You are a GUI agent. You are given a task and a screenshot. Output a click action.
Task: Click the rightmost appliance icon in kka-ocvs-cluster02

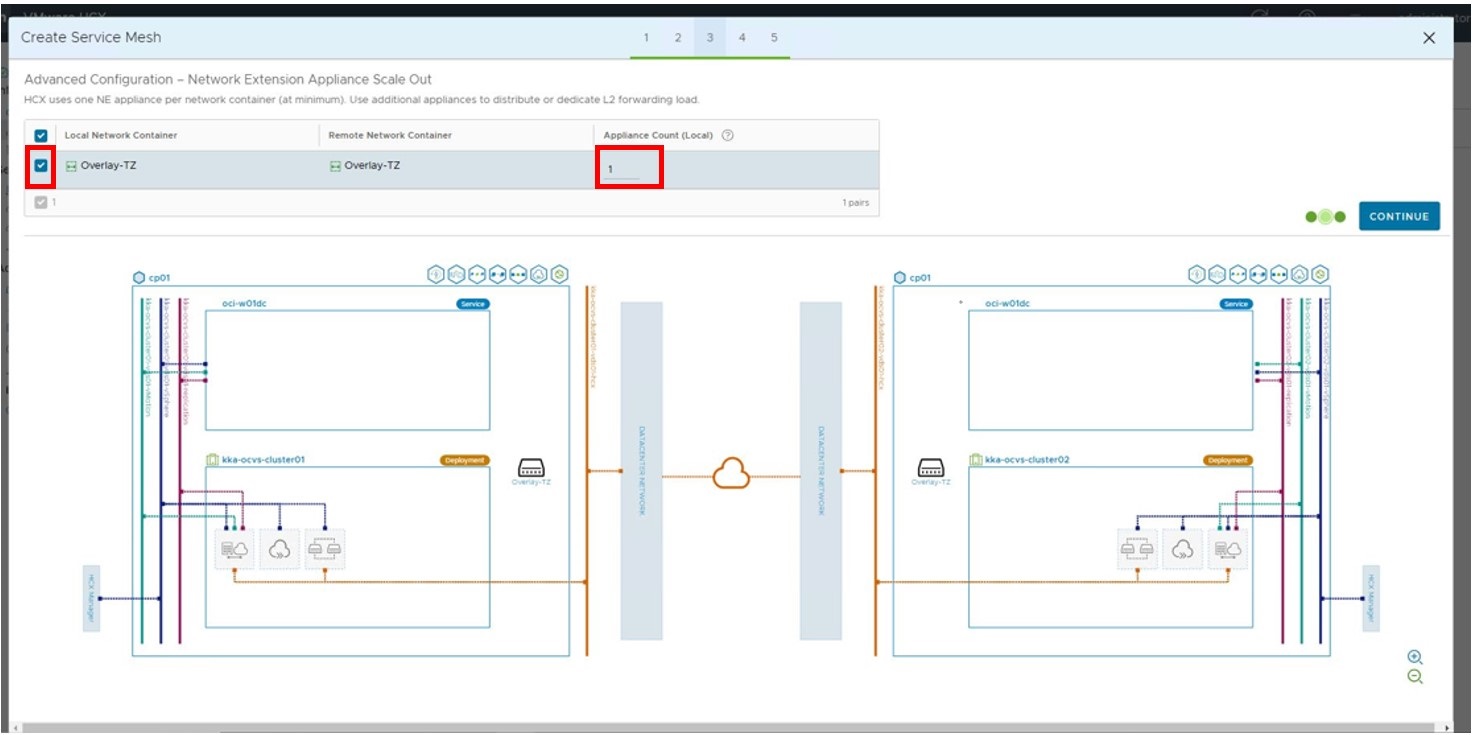tap(1227, 549)
